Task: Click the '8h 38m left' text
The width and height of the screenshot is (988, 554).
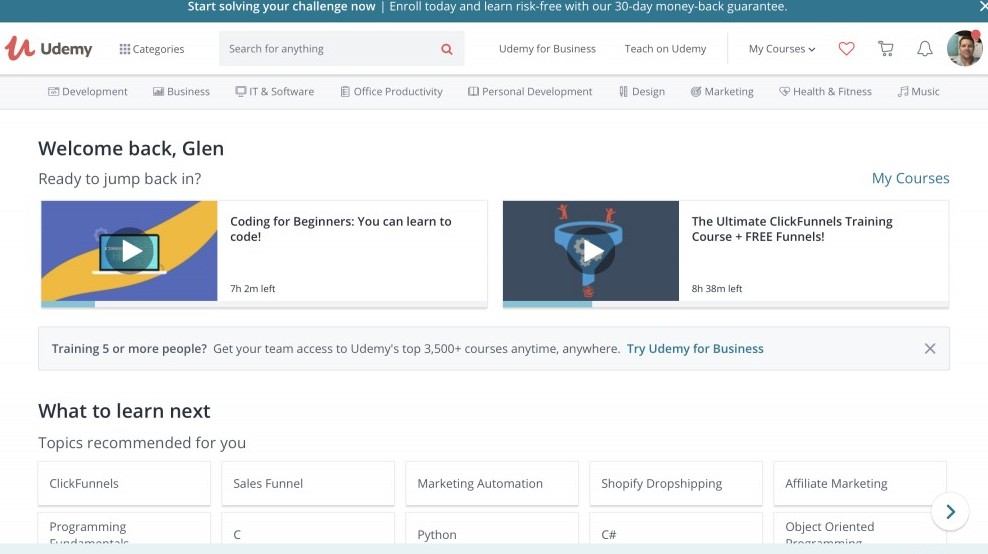Action: coord(717,289)
